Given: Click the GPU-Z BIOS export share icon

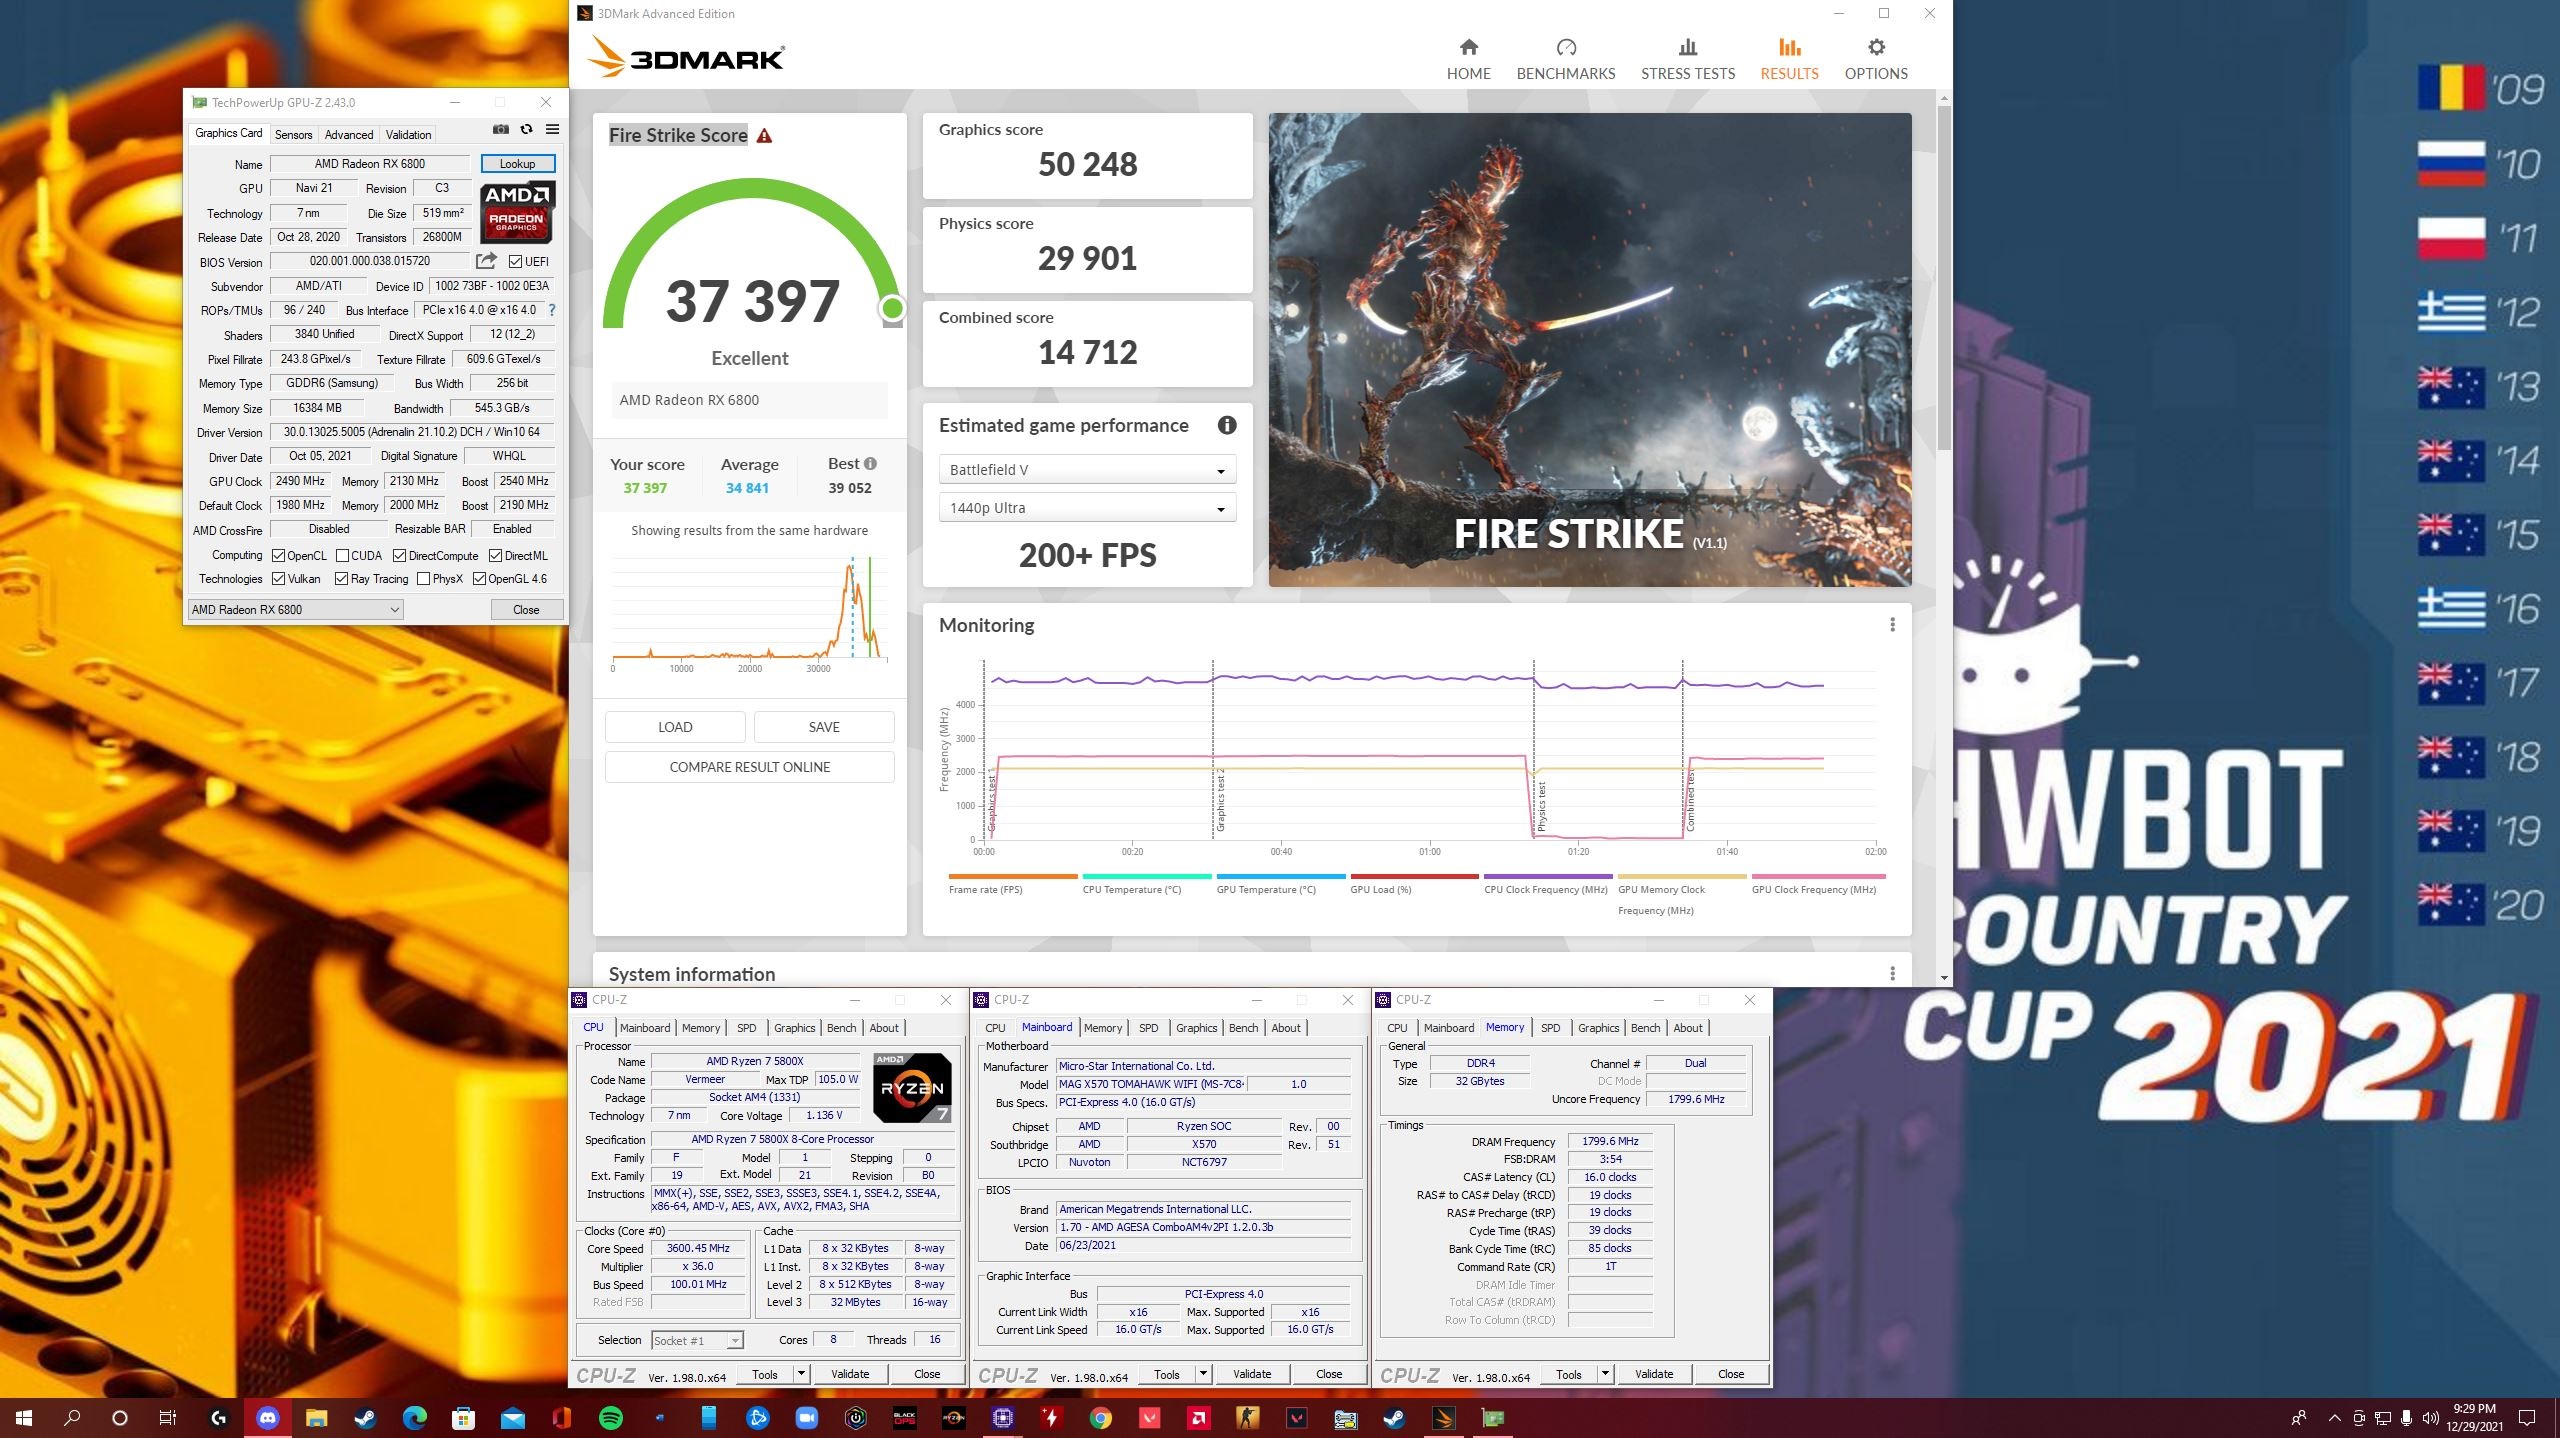Looking at the screenshot, I should pyautogui.click(x=486, y=261).
